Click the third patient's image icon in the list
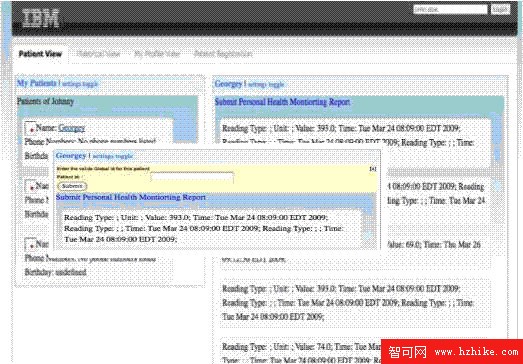The height and width of the screenshot is (364, 523). [x=30, y=244]
